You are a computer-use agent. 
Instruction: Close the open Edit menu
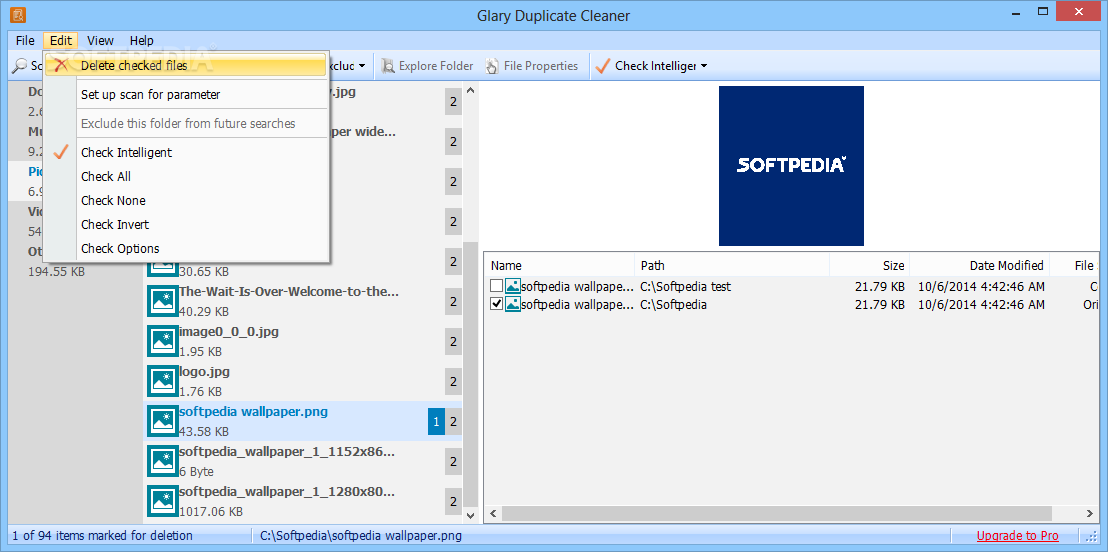pyautogui.click(x=61, y=40)
